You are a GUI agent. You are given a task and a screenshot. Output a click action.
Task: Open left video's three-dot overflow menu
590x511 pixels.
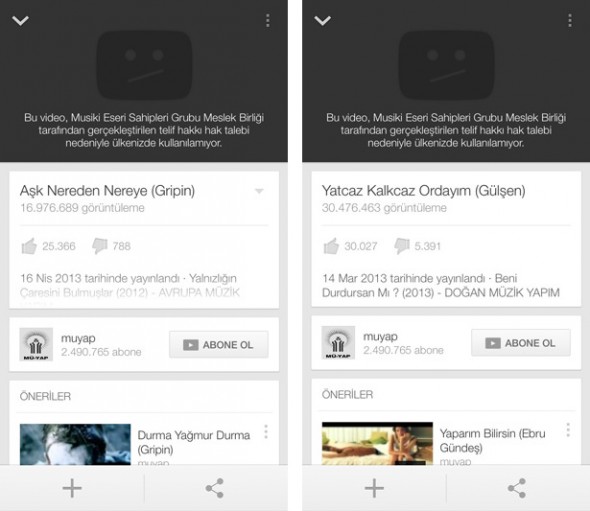[x=268, y=20]
